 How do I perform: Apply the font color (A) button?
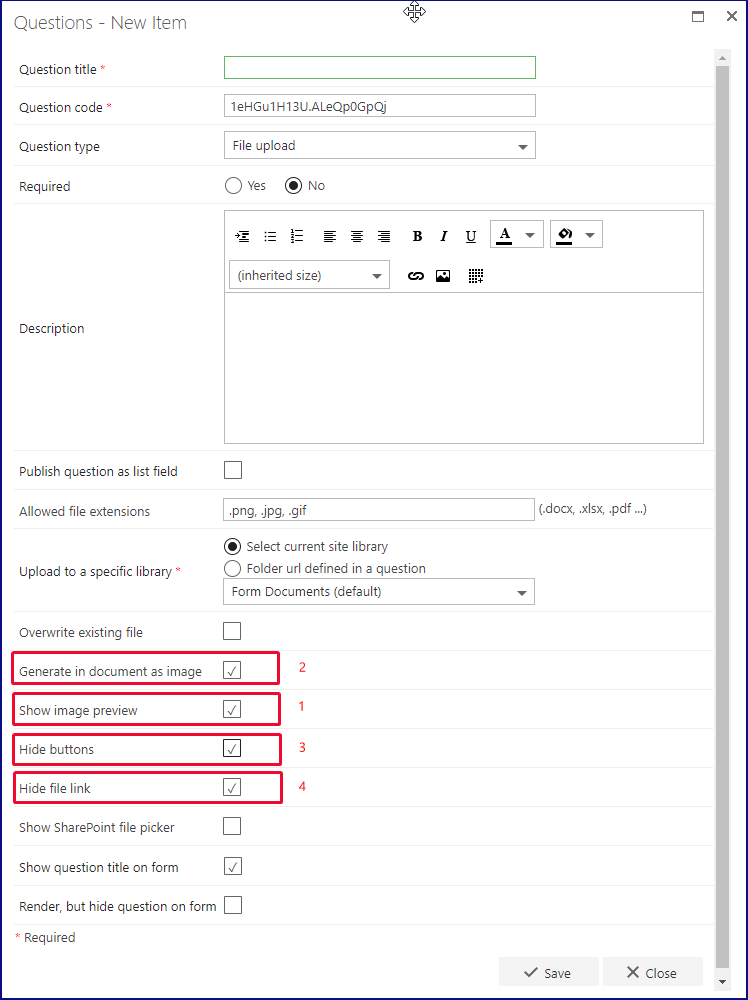504,235
